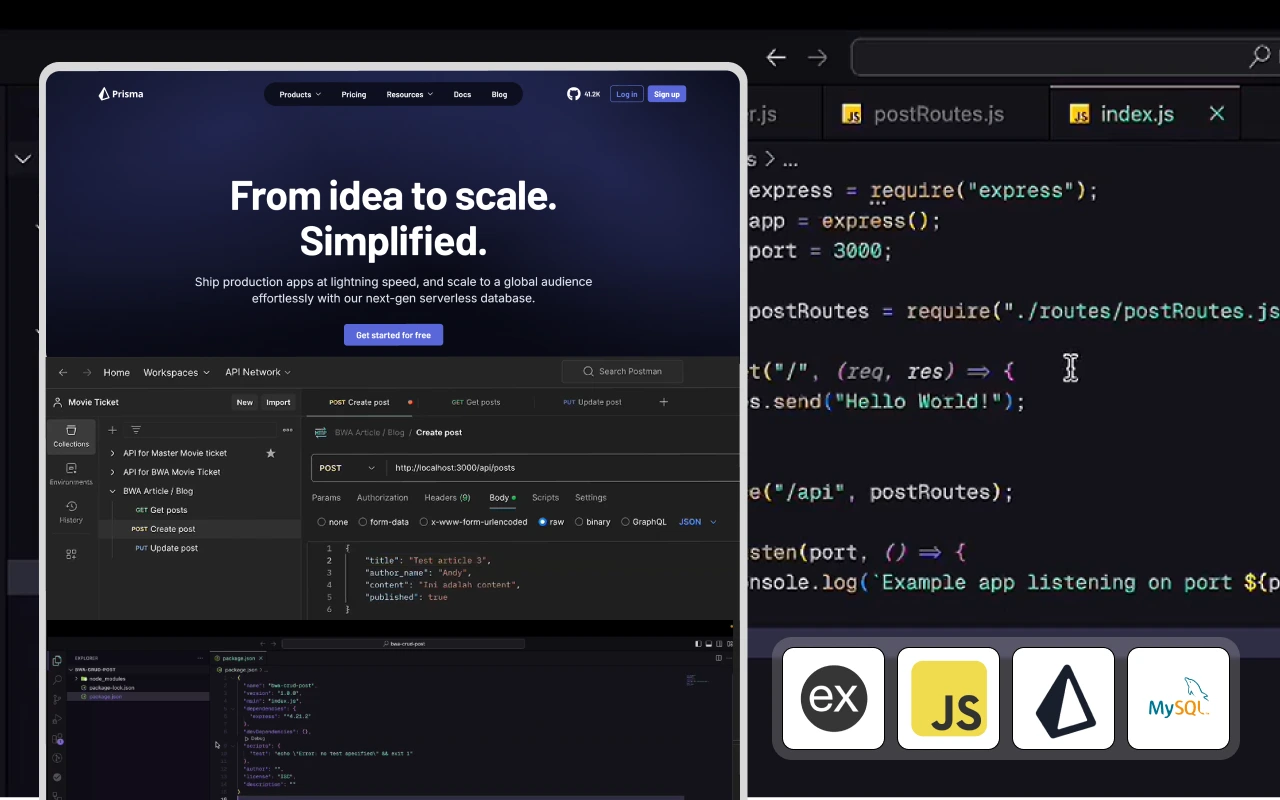Open Source Control icon in small VS Code window
Viewport: 1280px width, 800px height.
coord(57,699)
